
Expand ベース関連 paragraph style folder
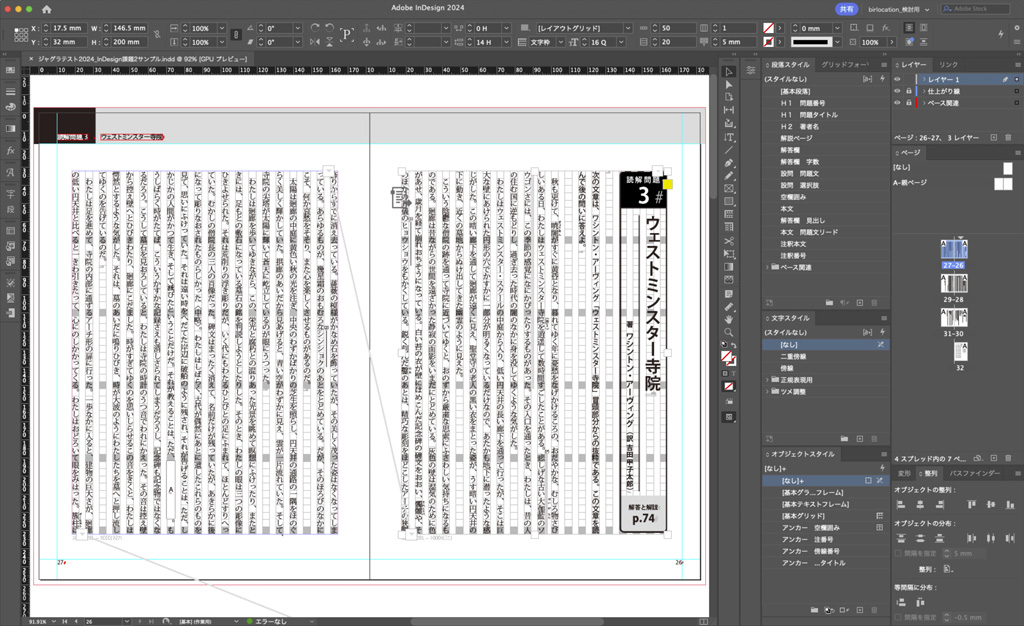point(767,268)
